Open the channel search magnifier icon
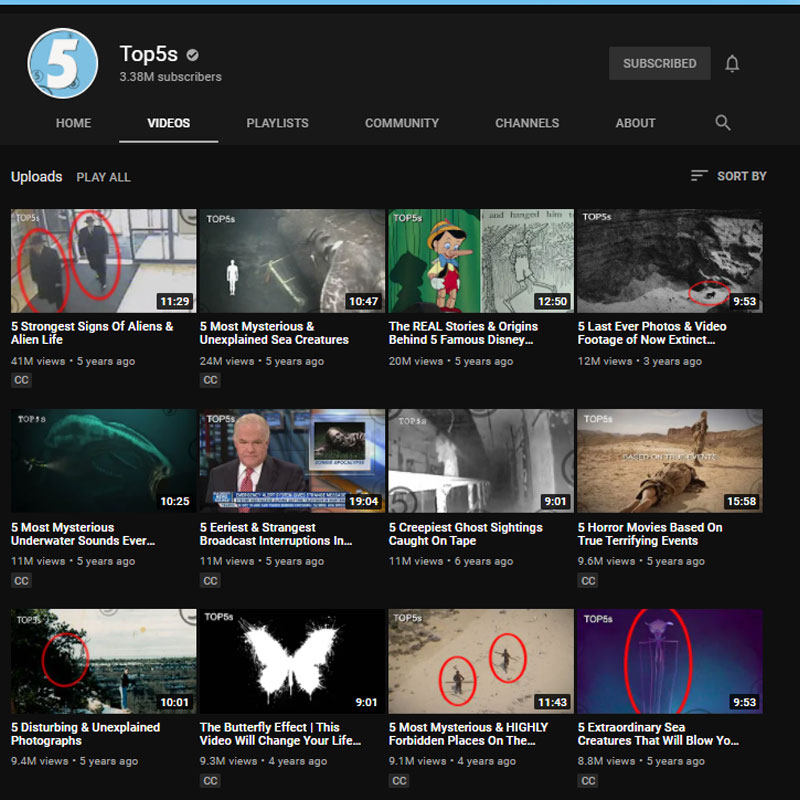800x800 pixels. pos(722,122)
